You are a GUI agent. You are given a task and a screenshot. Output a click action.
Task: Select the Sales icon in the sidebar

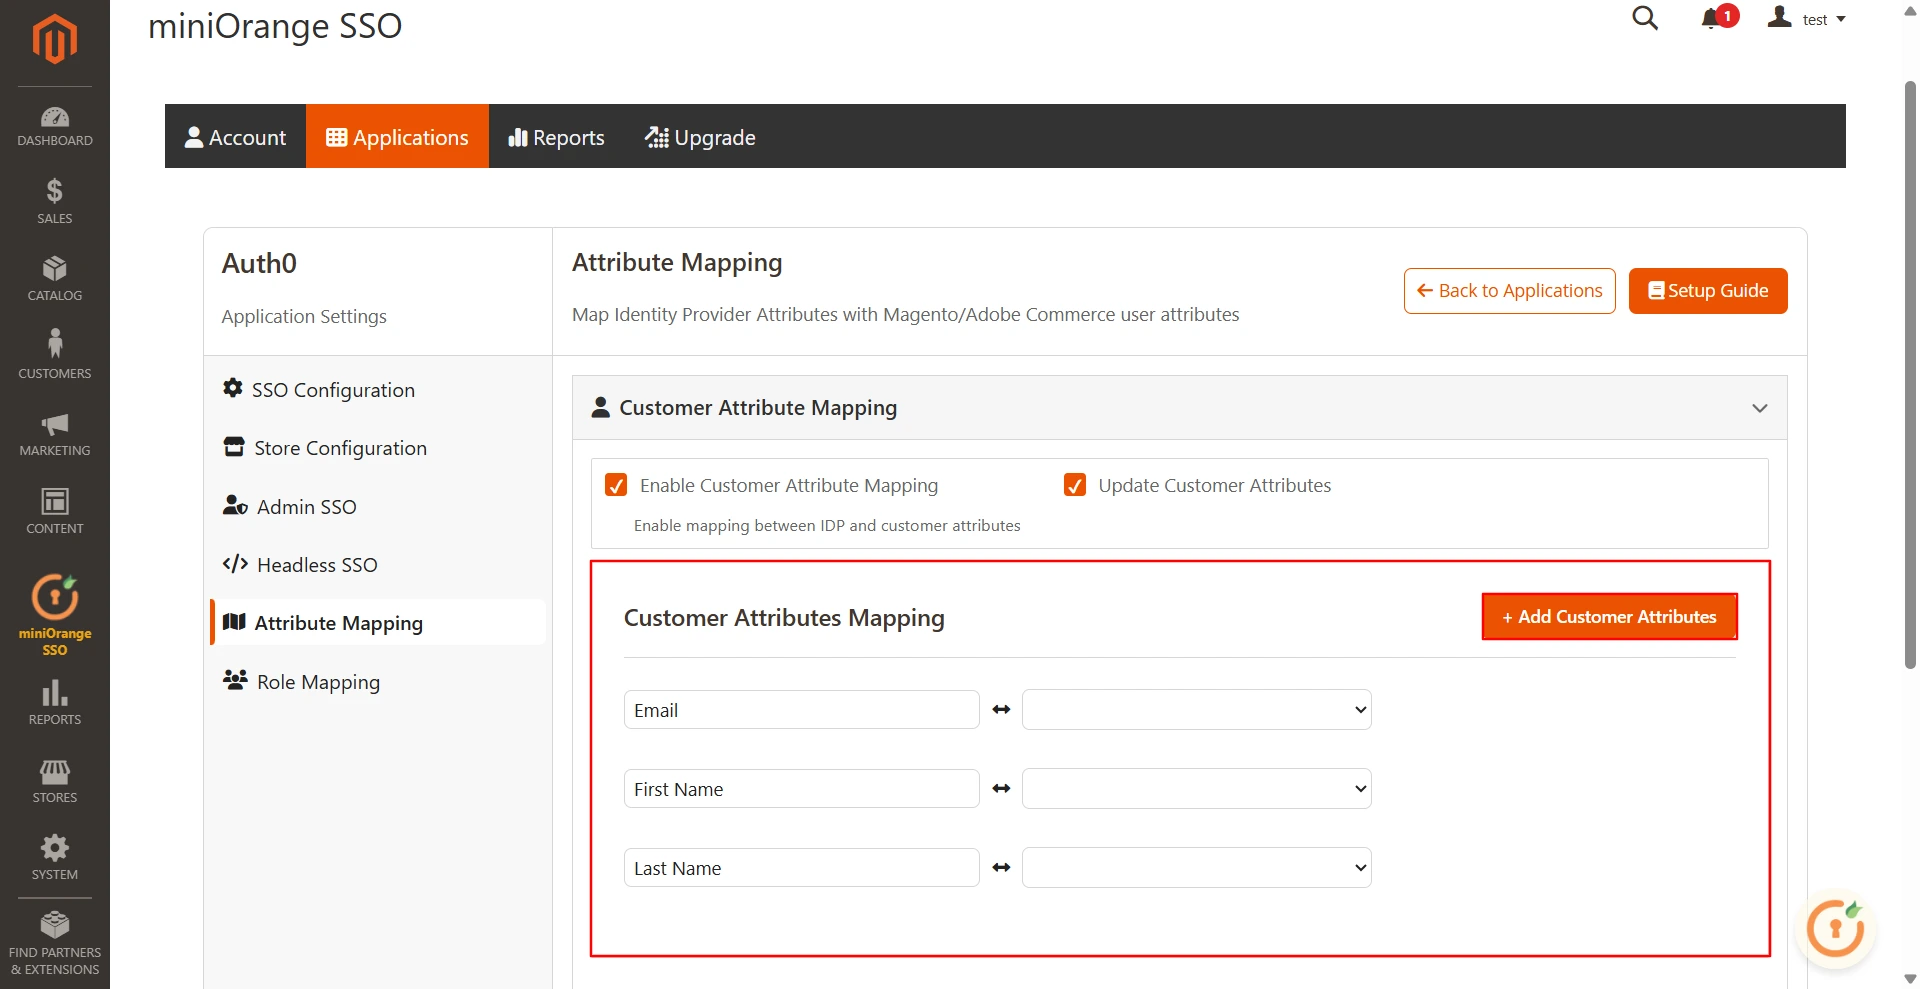coord(54,198)
